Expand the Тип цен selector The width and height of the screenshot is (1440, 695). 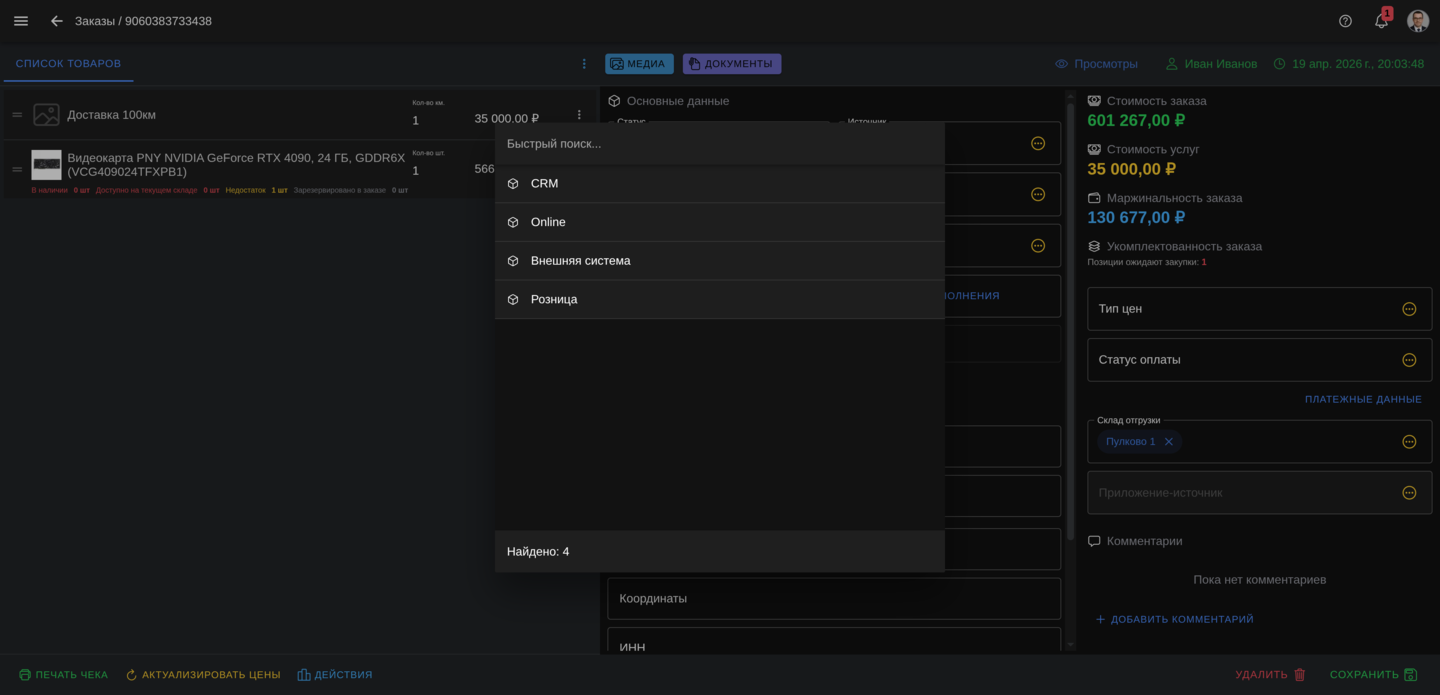(x=1408, y=309)
